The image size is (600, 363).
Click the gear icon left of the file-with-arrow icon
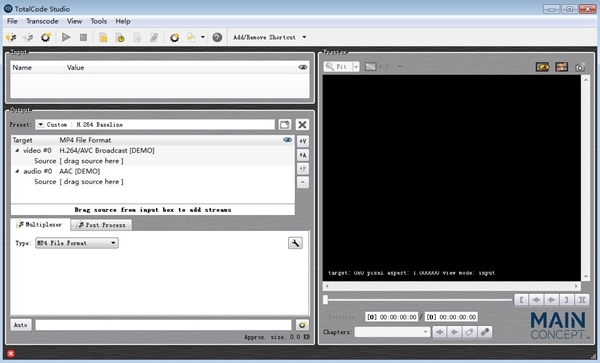[174, 37]
